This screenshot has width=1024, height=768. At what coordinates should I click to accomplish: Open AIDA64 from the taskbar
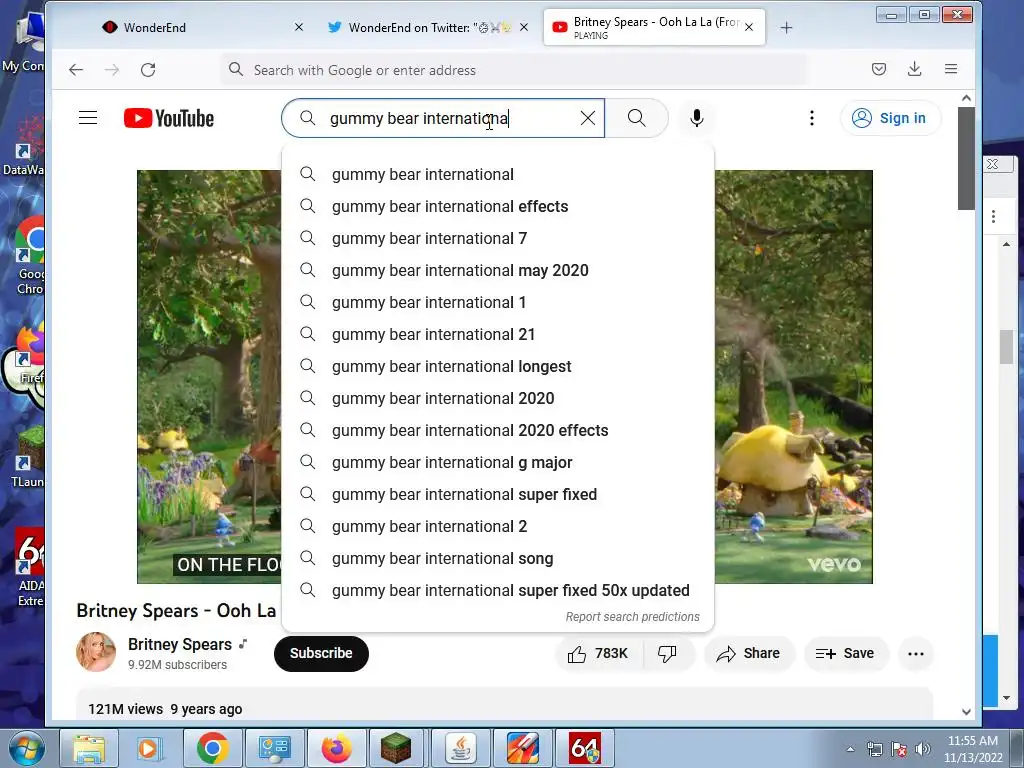[584, 748]
